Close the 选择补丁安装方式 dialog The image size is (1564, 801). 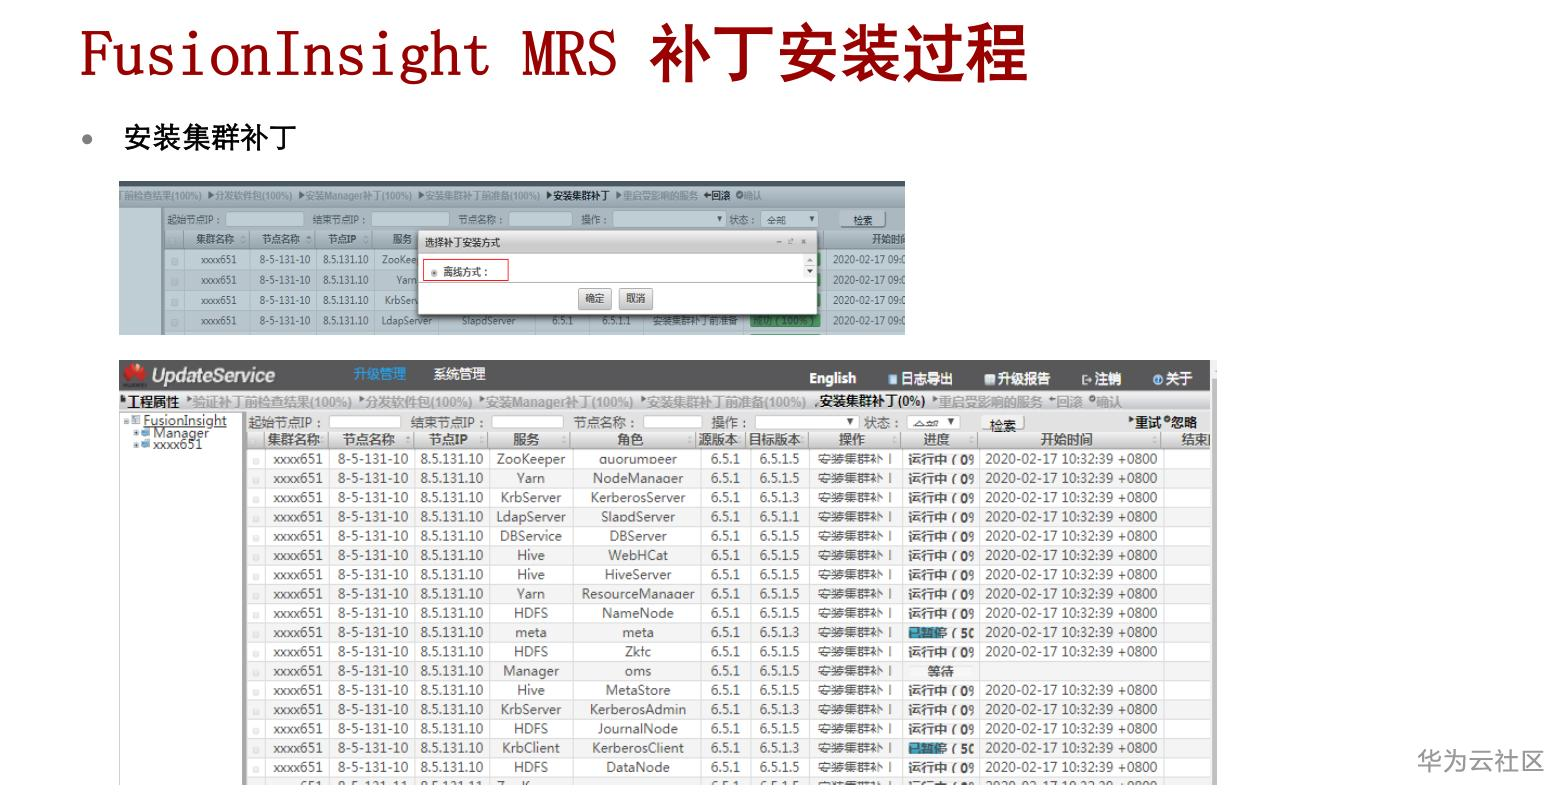pyautogui.click(x=802, y=242)
